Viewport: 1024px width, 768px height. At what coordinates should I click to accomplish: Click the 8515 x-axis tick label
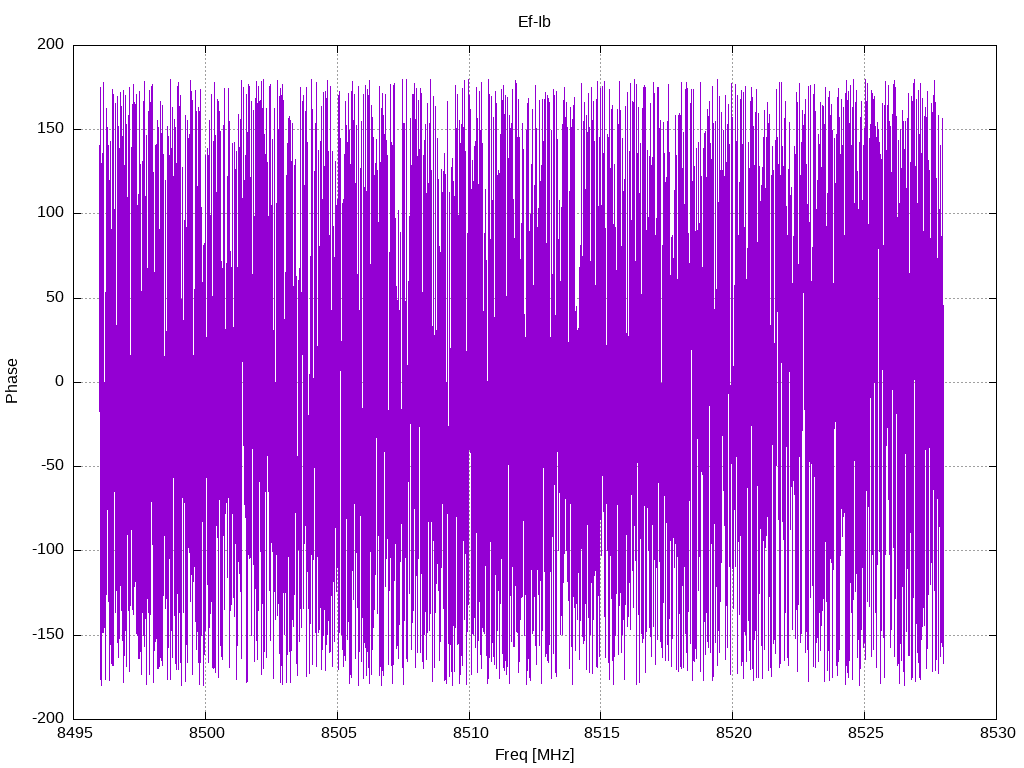coord(601,733)
